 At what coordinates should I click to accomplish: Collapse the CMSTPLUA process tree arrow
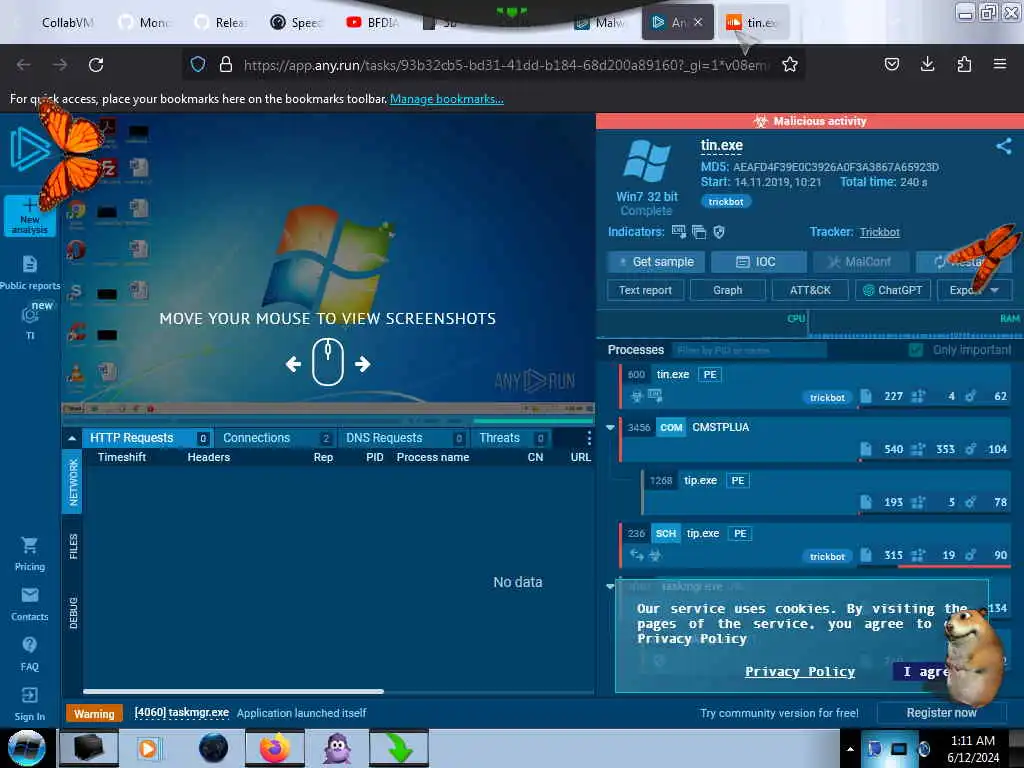coord(610,427)
